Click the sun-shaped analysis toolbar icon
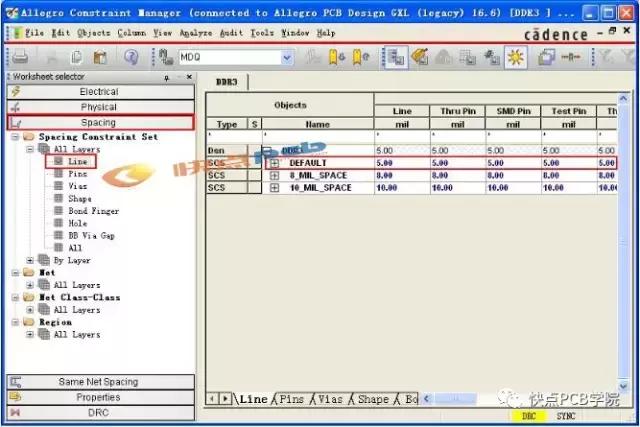The height and width of the screenshot is (427, 640). [516, 58]
